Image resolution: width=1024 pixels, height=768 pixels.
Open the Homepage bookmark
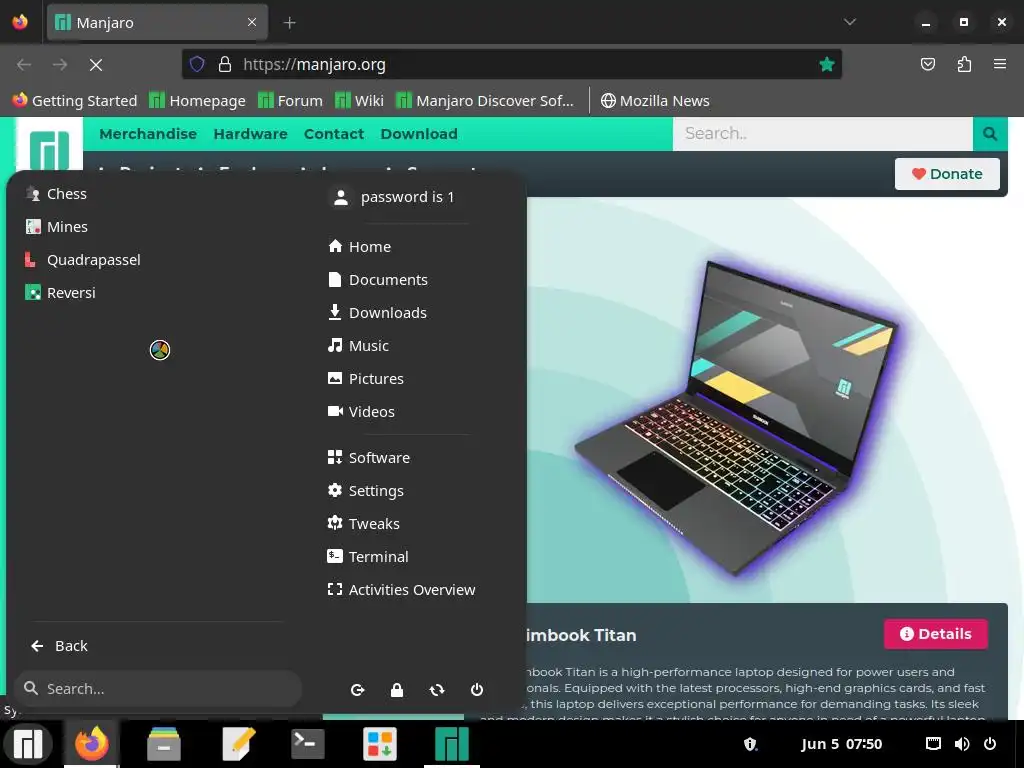(197, 101)
